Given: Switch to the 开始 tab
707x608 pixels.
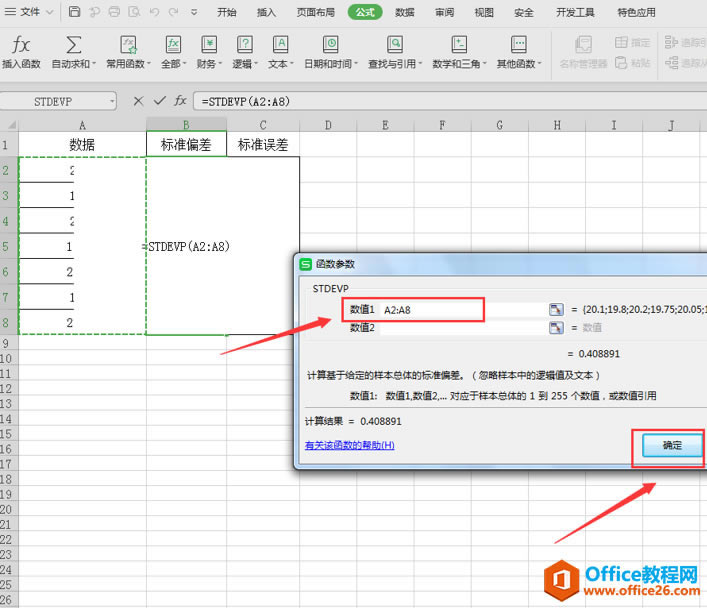Looking at the screenshot, I should (226, 12).
